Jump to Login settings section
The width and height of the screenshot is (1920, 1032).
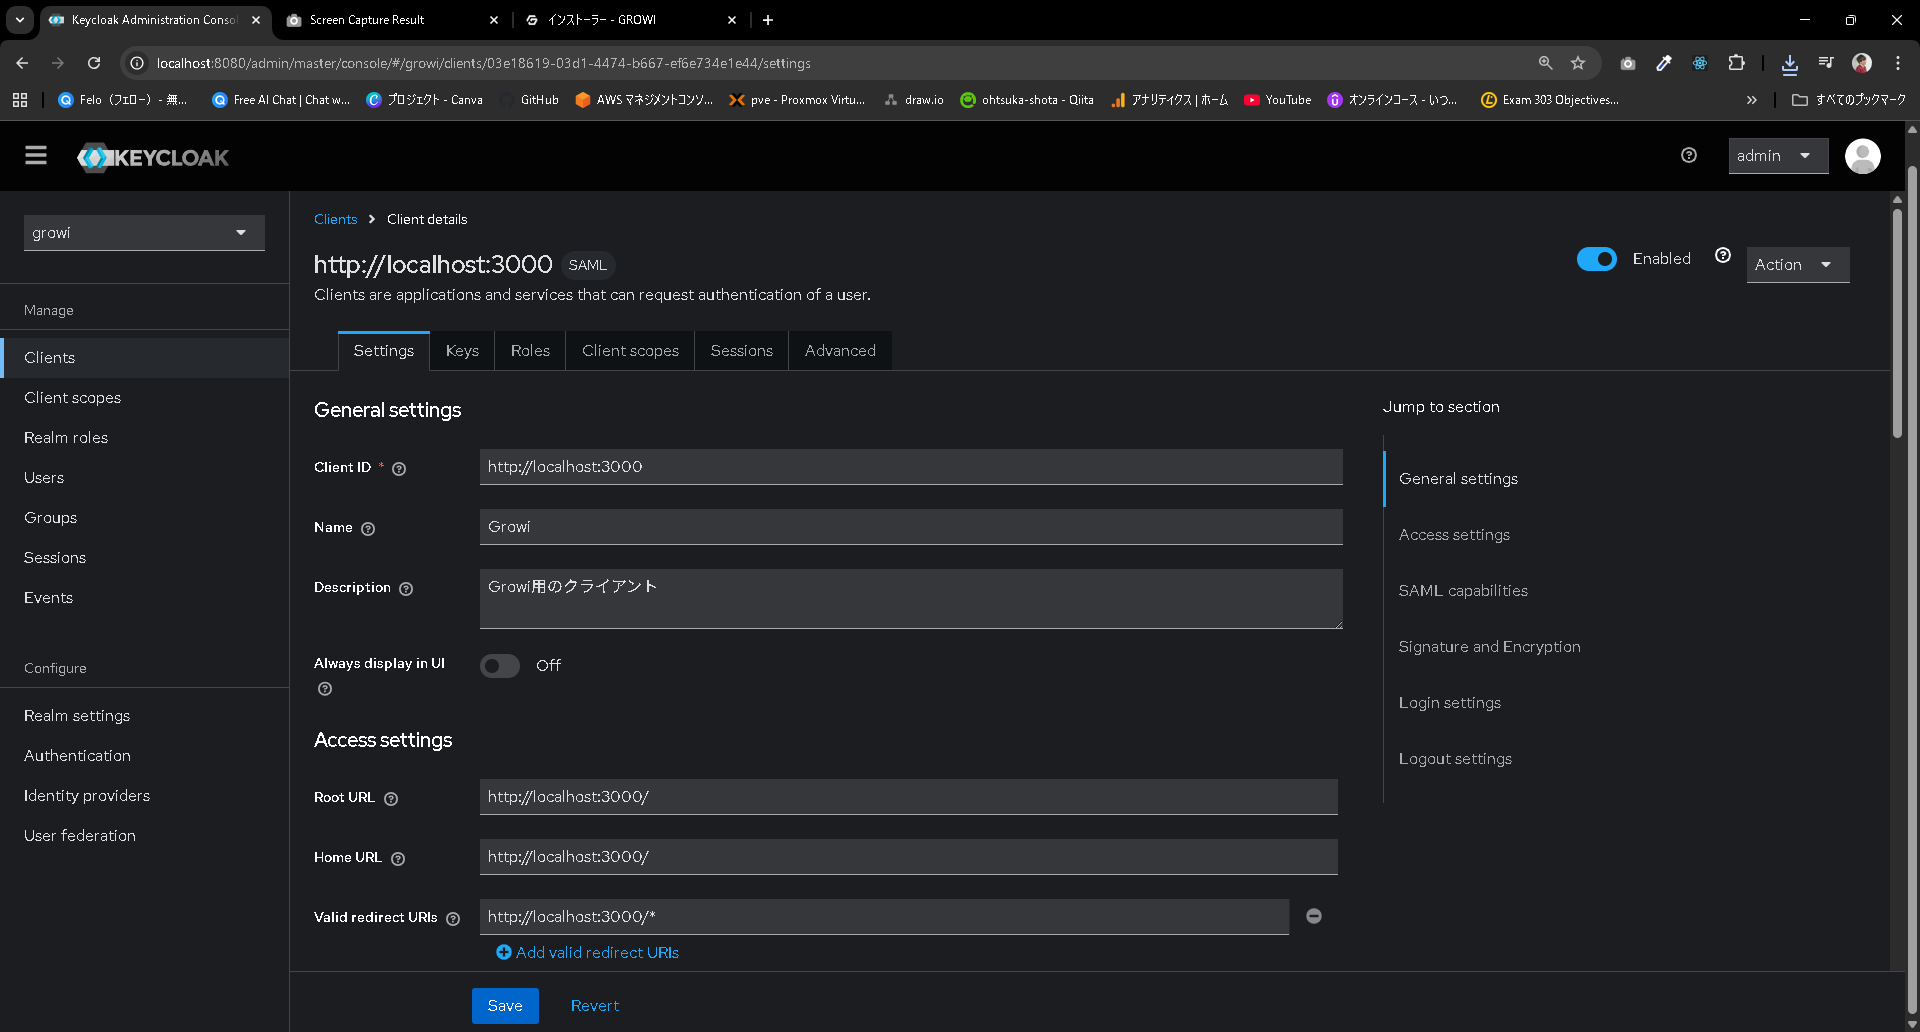tap(1450, 703)
